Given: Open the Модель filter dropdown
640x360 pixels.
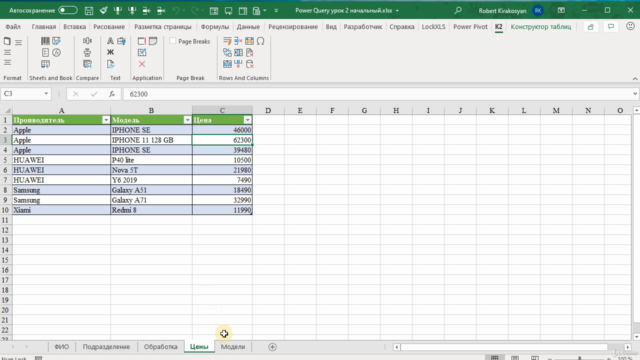Looking at the screenshot, I should pos(187,120).
